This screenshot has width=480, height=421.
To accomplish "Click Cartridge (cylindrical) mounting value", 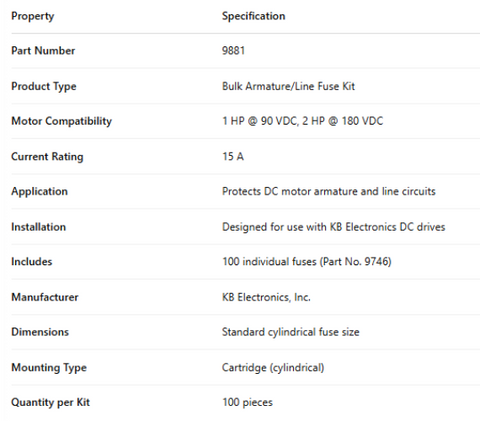I will (x=273, y=368).
